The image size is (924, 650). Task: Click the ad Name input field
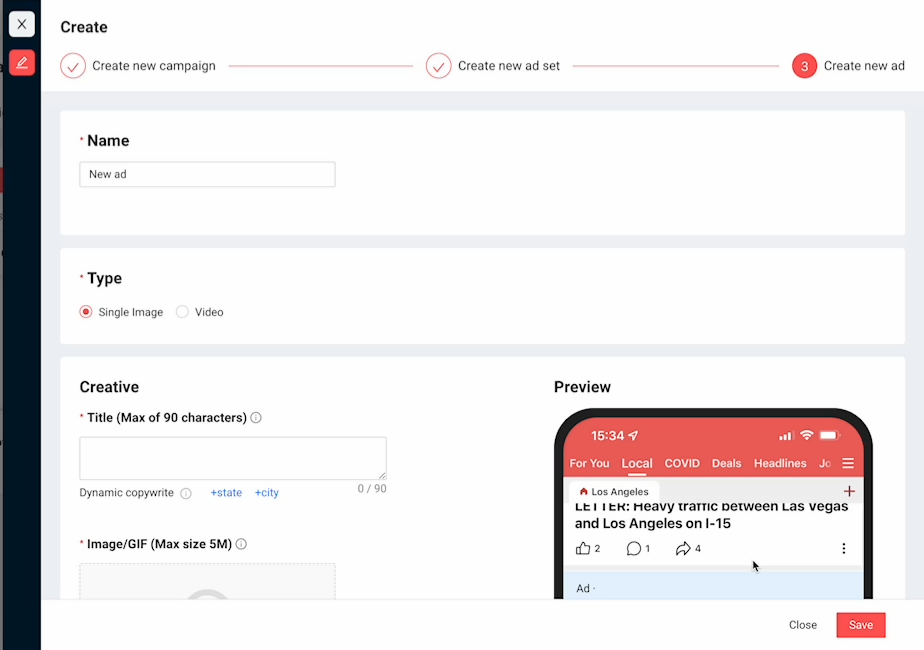[207, 174]
